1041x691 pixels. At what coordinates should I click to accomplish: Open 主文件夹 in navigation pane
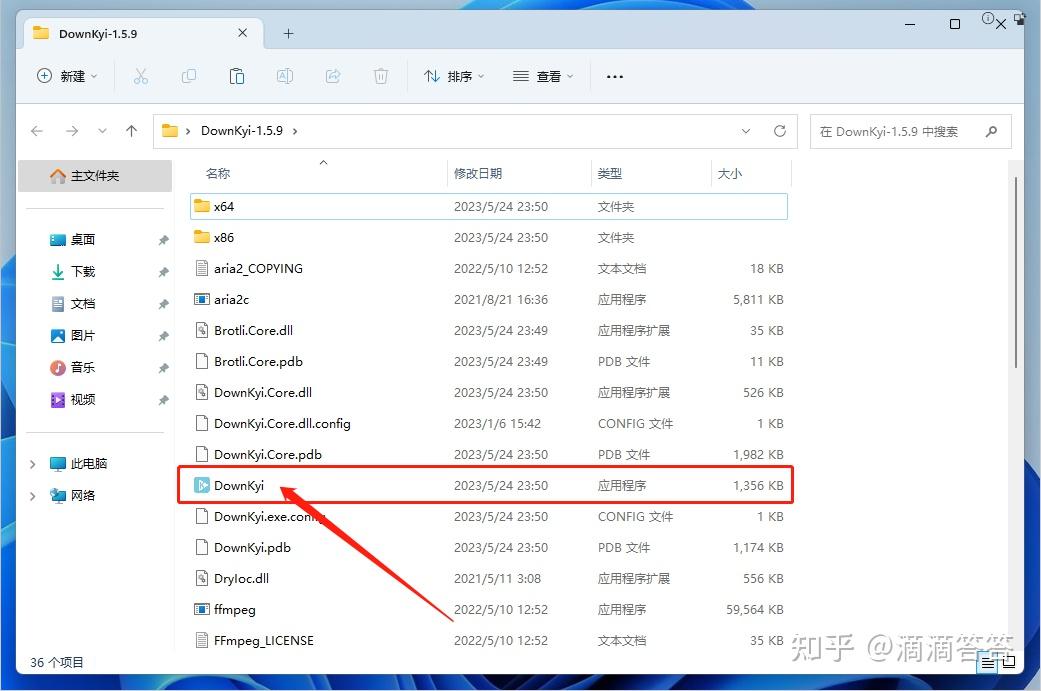pyautogui.click(x=95, y=176)
